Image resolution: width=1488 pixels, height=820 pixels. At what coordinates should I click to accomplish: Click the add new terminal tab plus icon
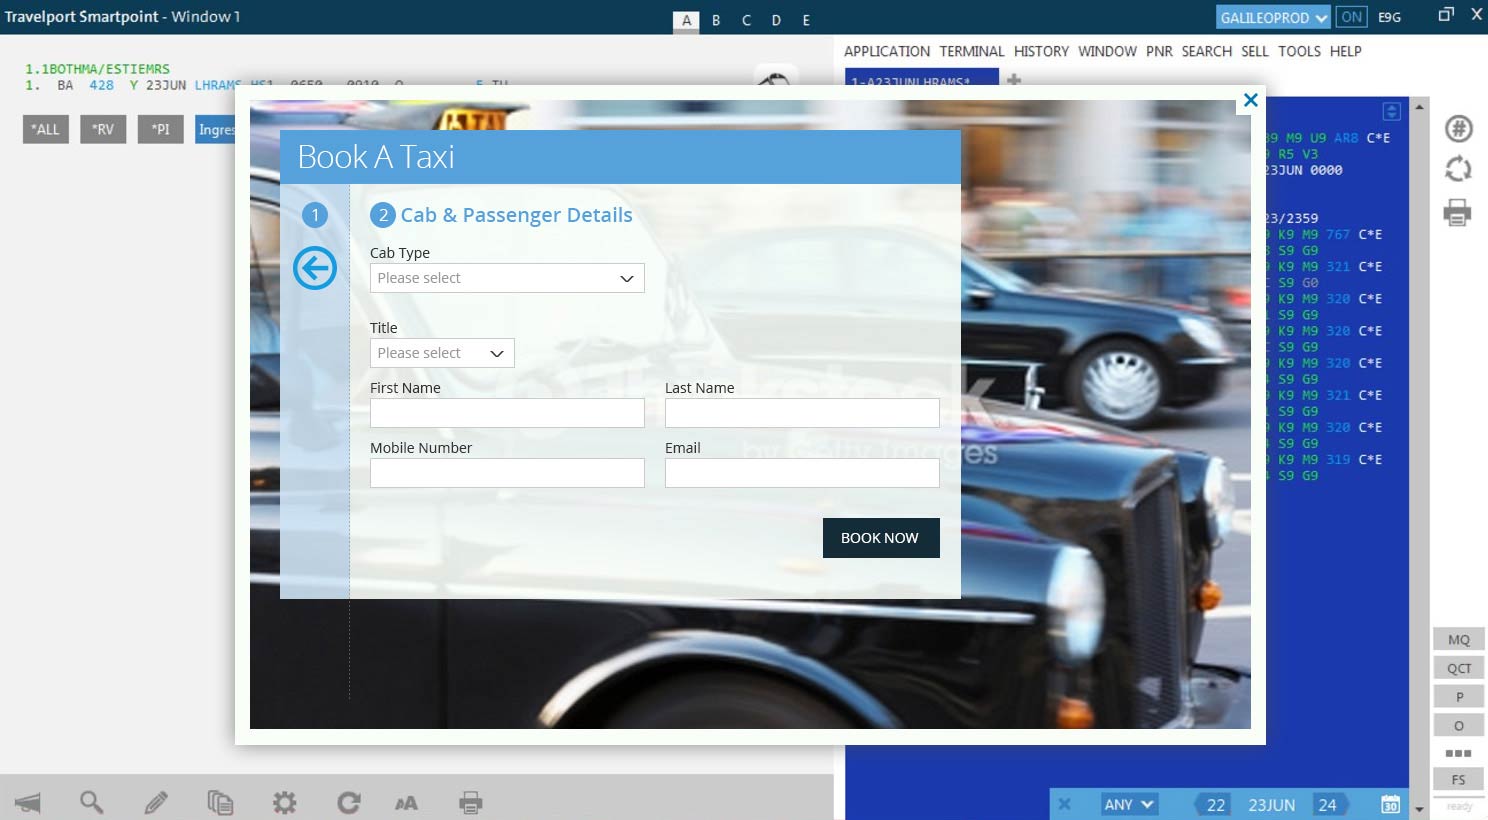coord(1014,79)
